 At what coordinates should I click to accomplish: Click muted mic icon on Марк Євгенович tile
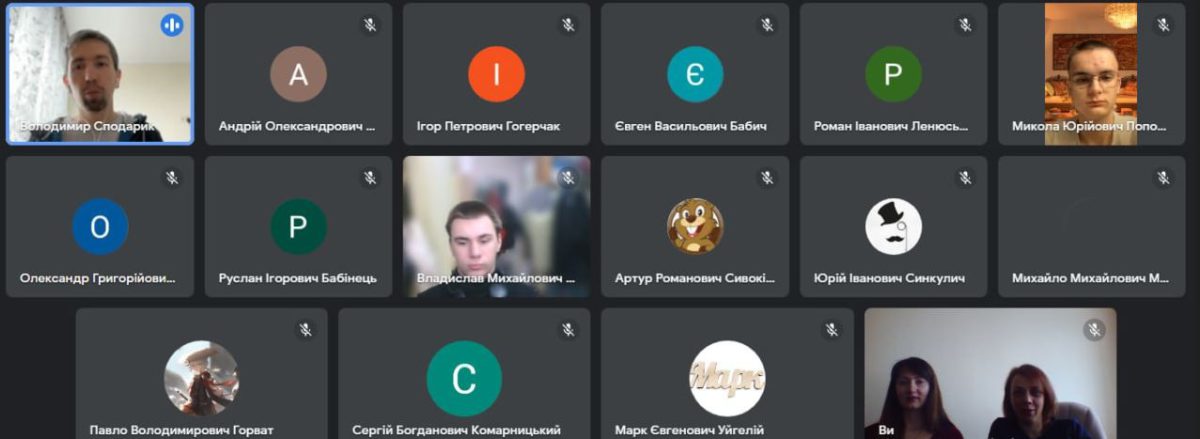(x=832, y=330)
